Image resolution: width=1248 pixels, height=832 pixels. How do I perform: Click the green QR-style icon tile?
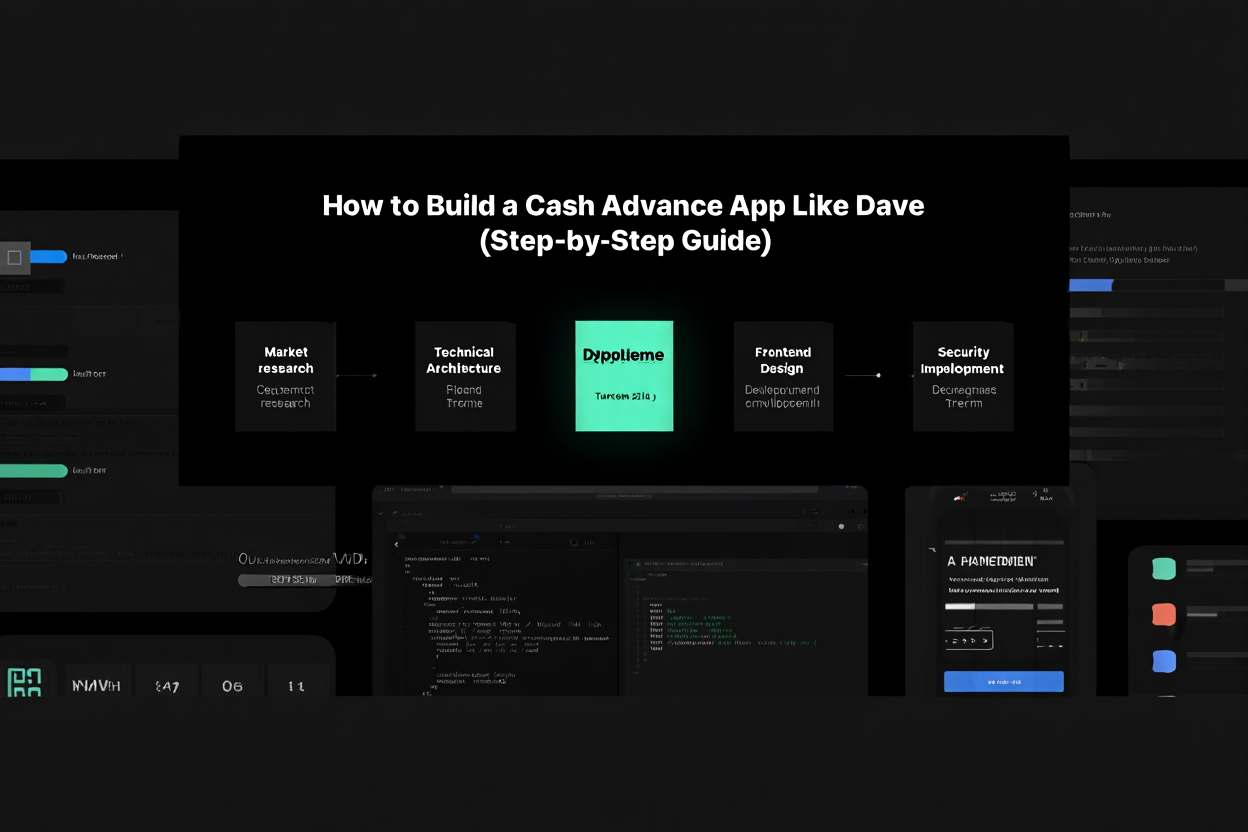[x=25, y=682]
